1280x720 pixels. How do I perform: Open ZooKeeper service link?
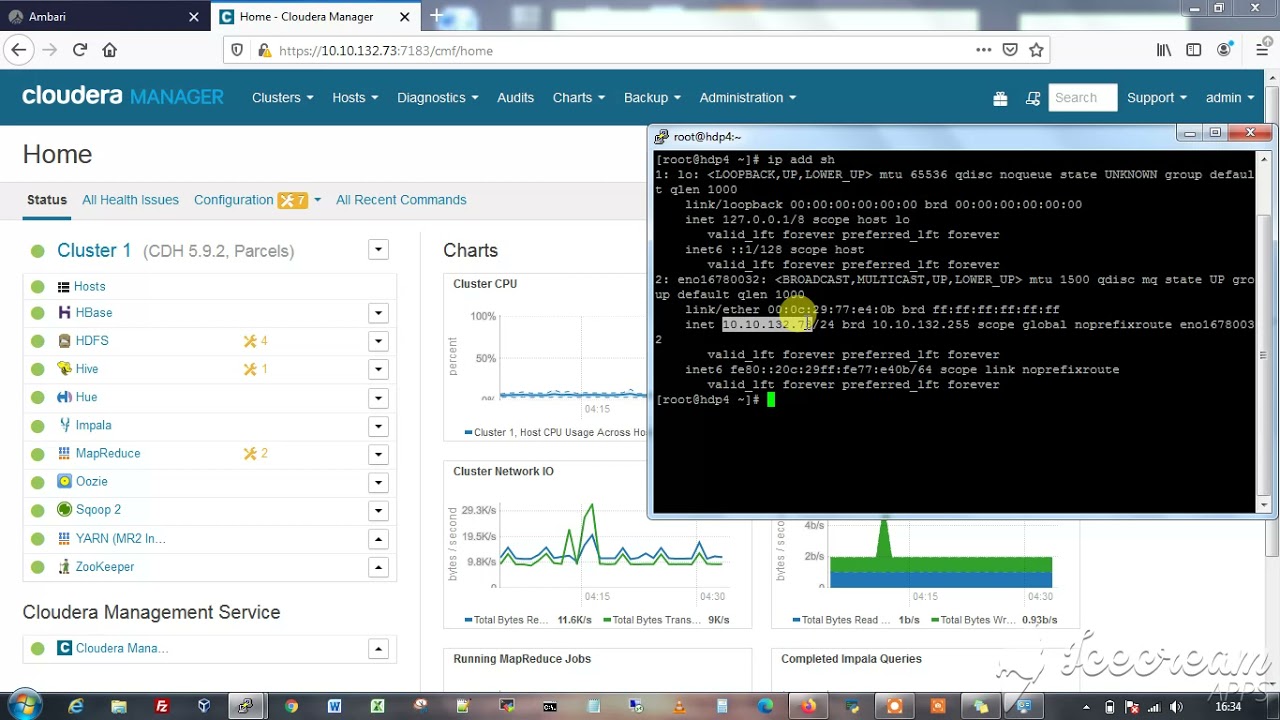point(105,567)
